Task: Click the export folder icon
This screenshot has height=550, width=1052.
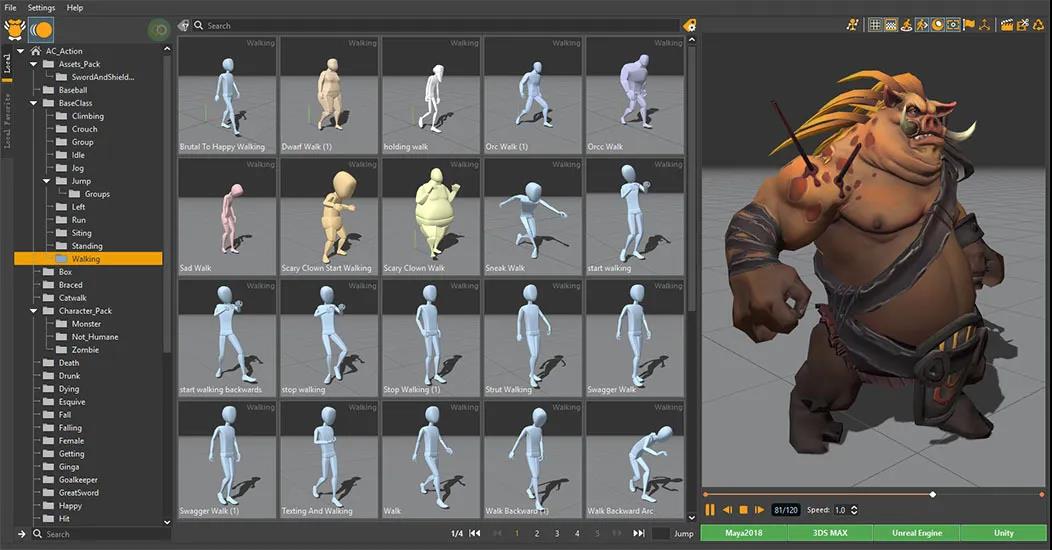Action: click(1022, 25)
